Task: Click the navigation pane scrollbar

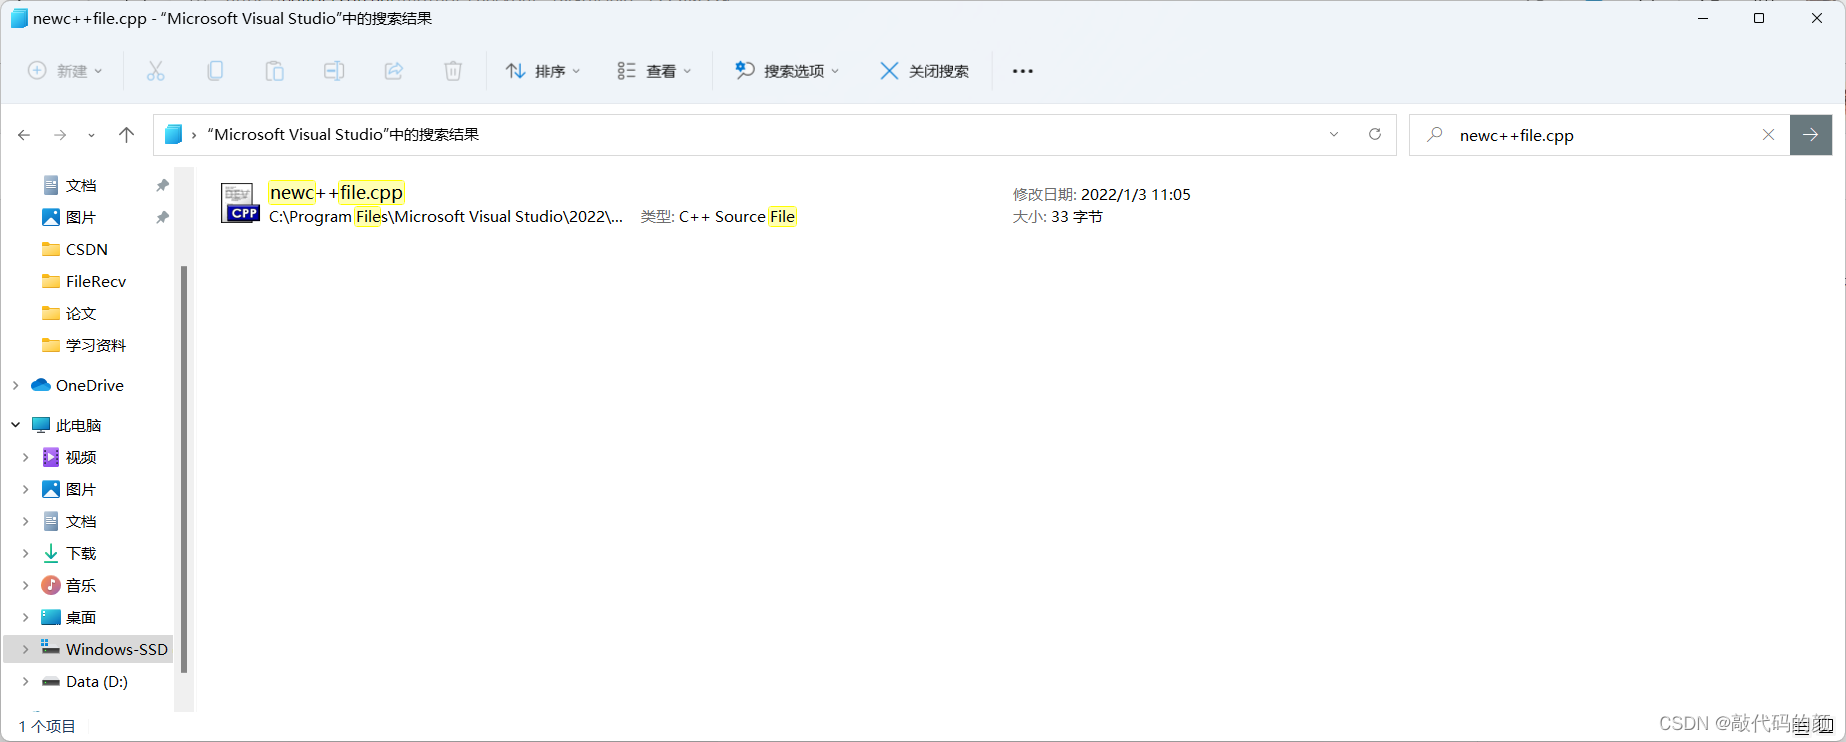Action: (x=184, y=469)
